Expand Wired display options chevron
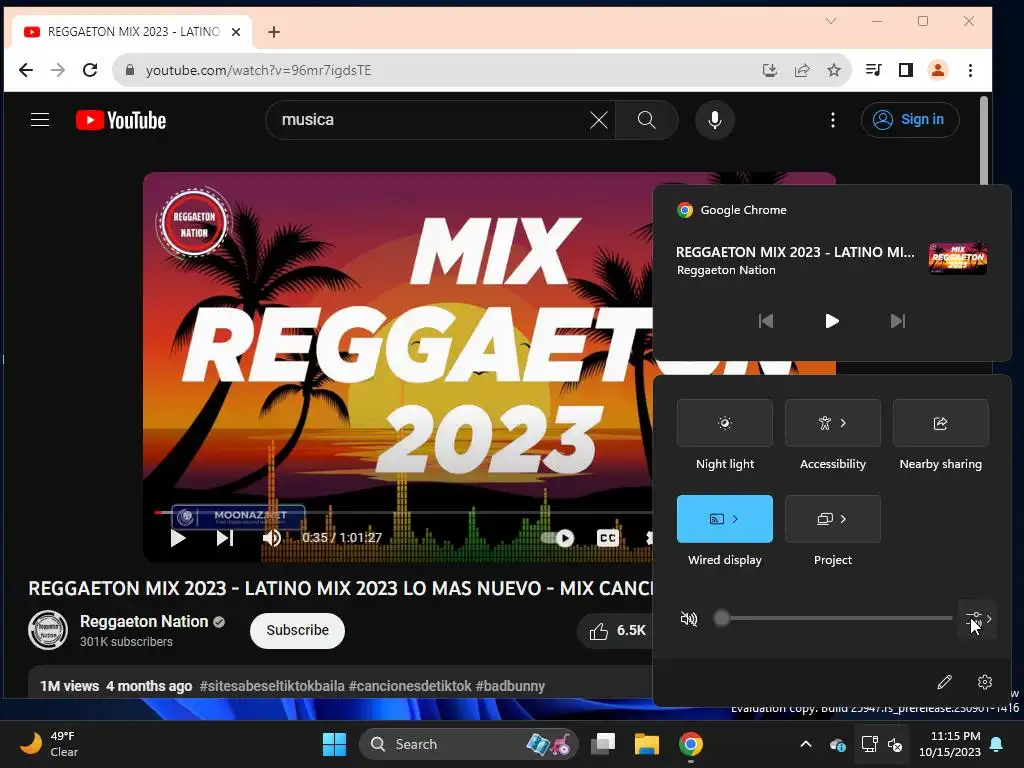The height and width of the screenshot is (768, 1024). pos(736,519)
